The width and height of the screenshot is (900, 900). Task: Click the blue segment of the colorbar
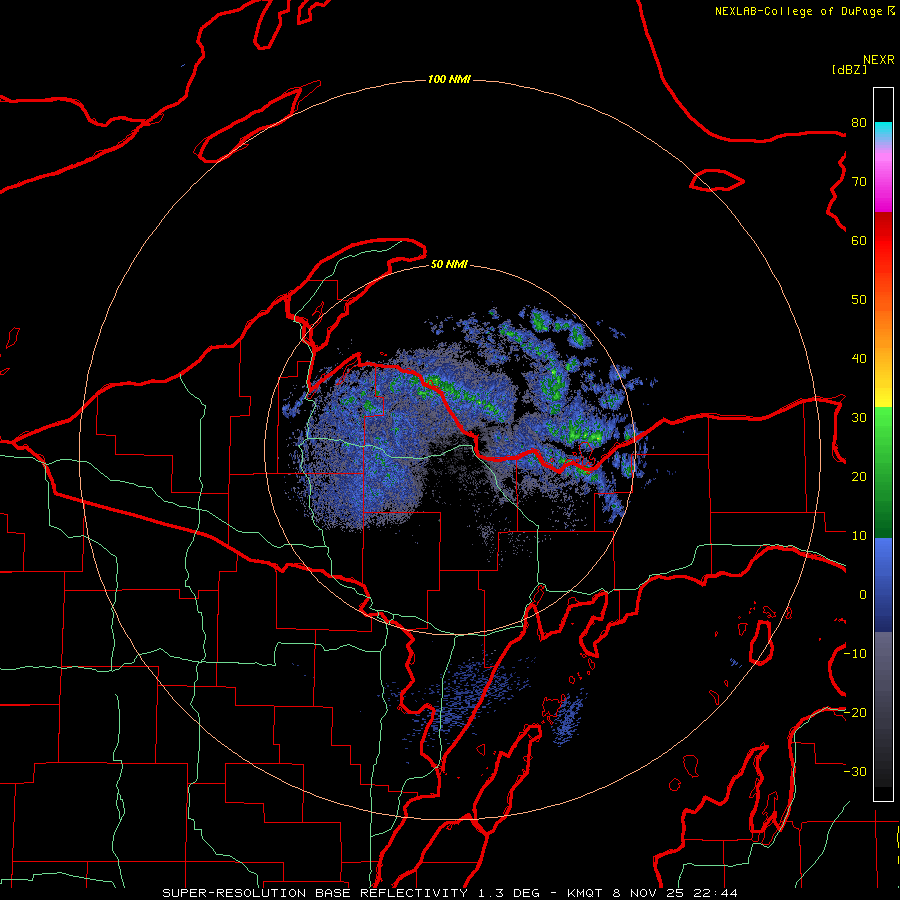(883, 585)
